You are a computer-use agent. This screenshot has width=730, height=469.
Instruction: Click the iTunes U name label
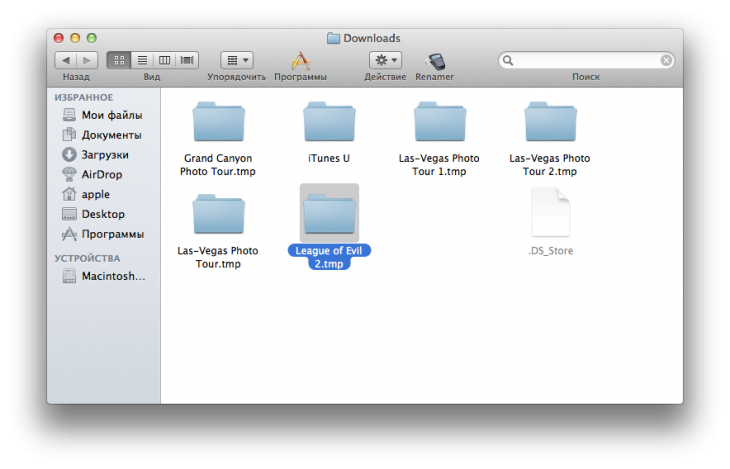point(329,158)
